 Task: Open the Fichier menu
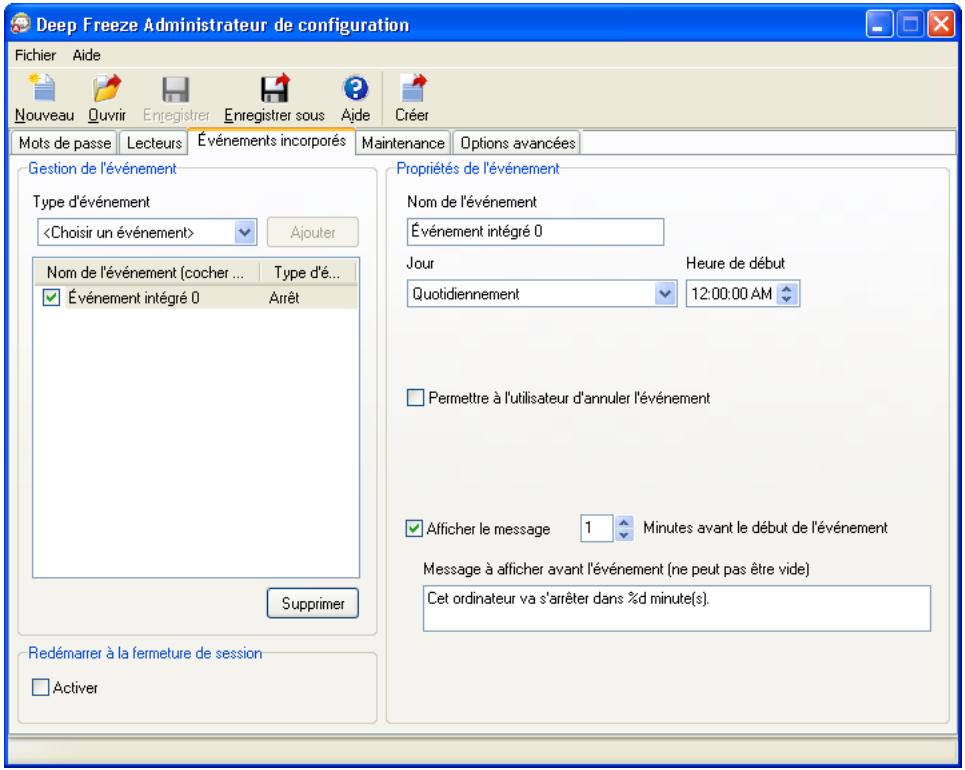click(x=35, y=55)
